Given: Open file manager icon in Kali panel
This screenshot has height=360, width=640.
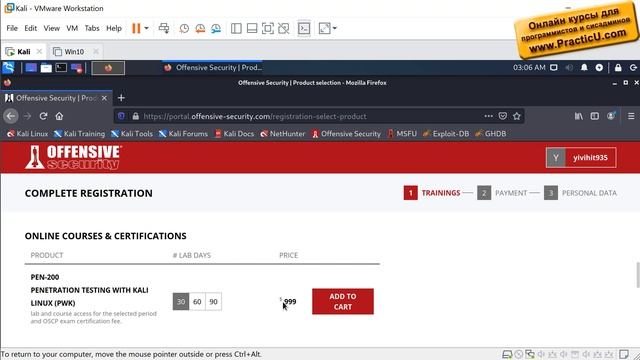Looking at the screenshot, I should [x=46, y=68].
